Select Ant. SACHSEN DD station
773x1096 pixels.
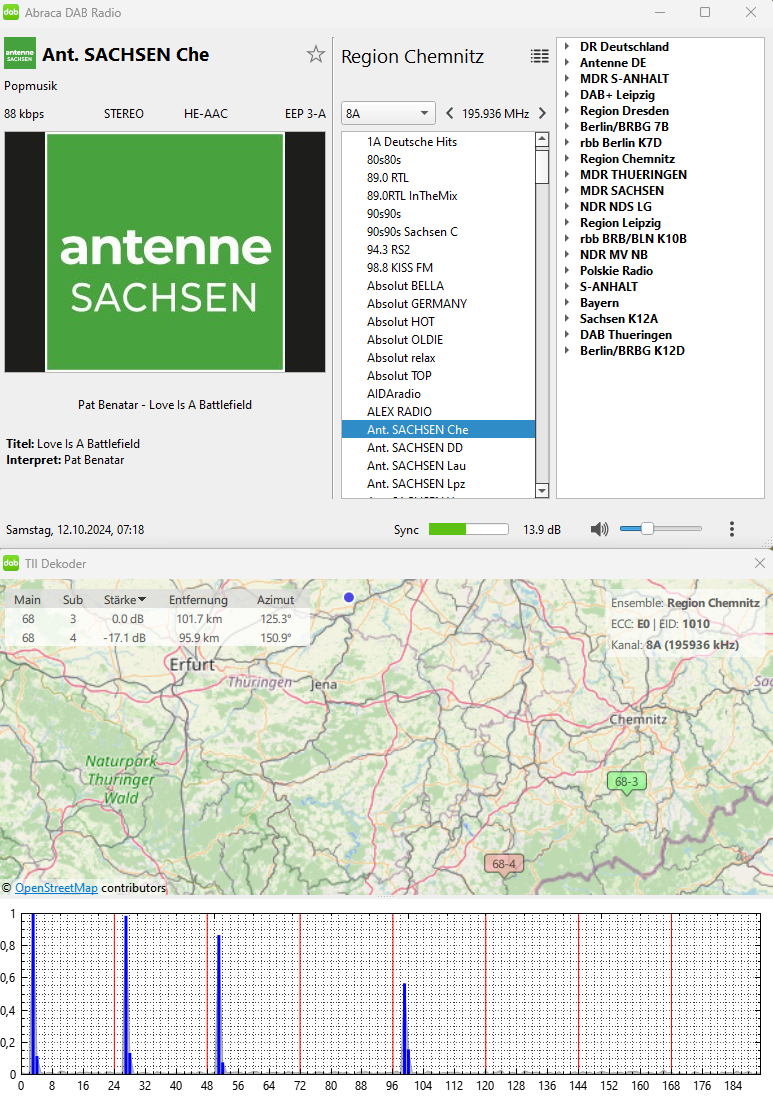pos(438,448)
